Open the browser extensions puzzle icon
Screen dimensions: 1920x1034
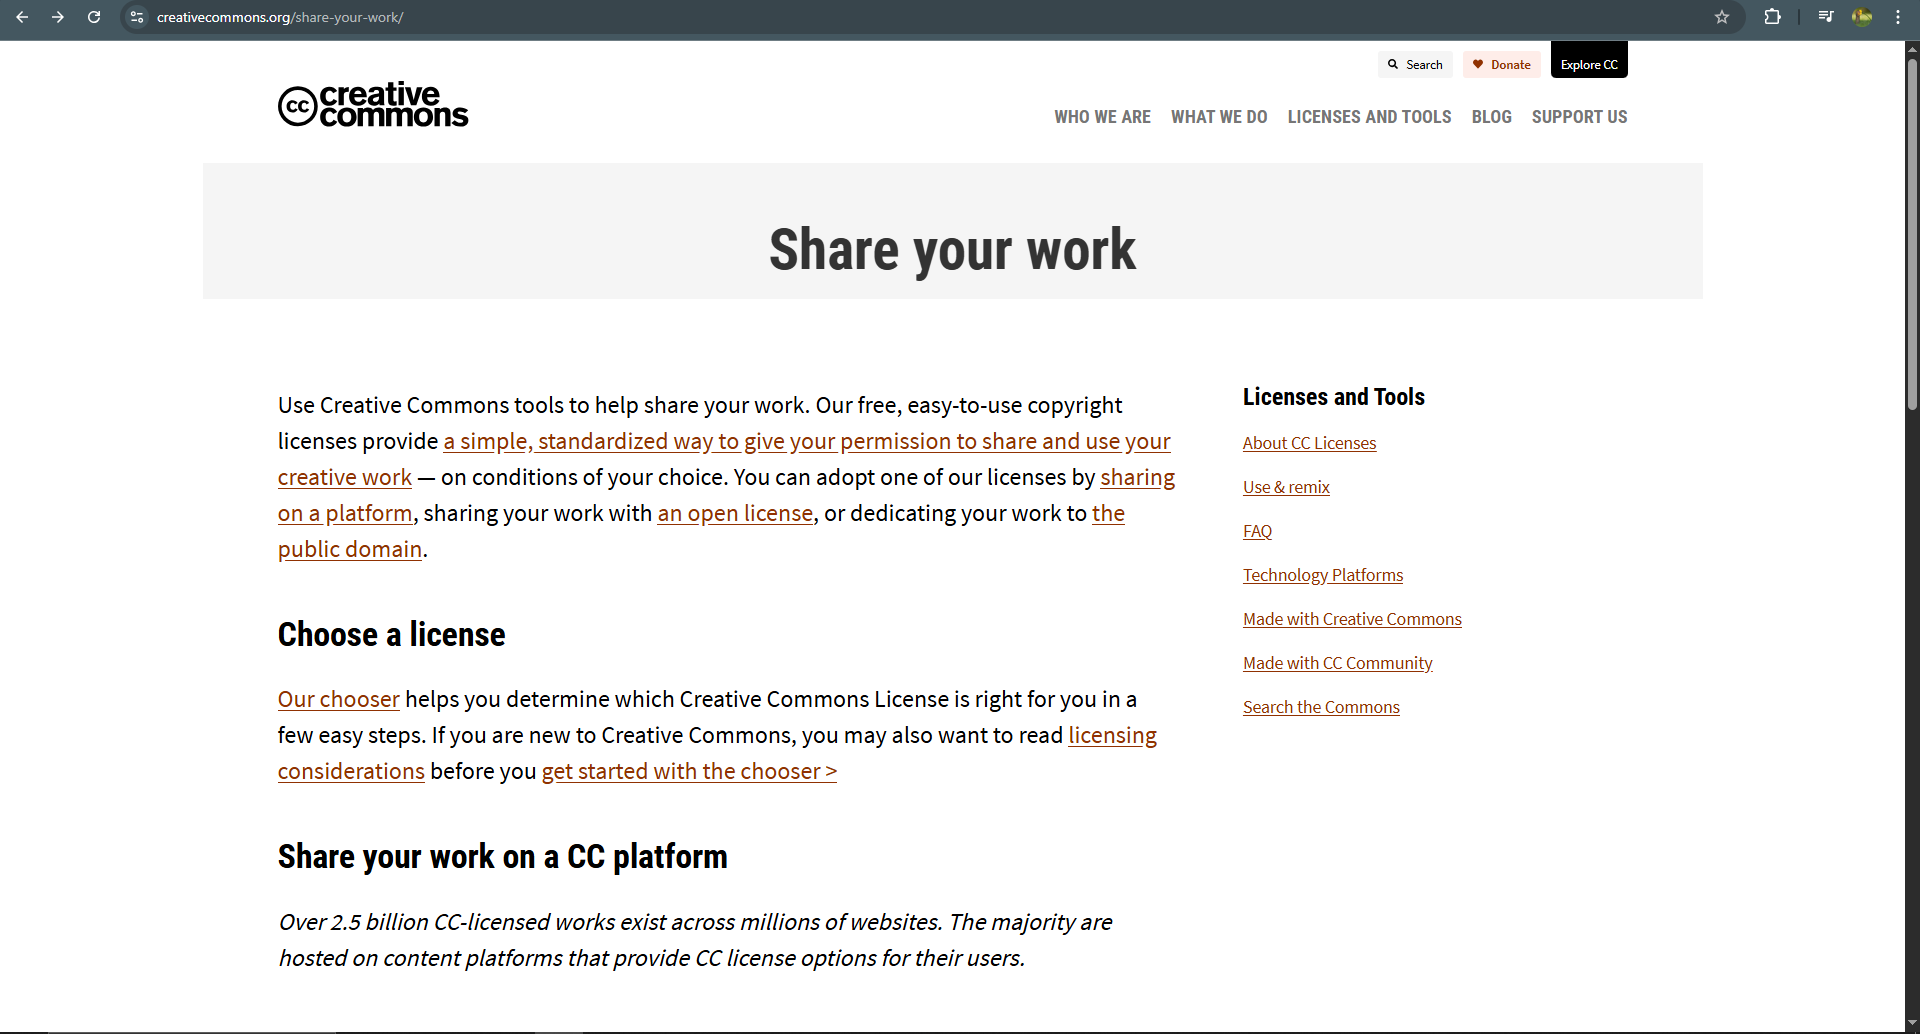[1772, 17]
